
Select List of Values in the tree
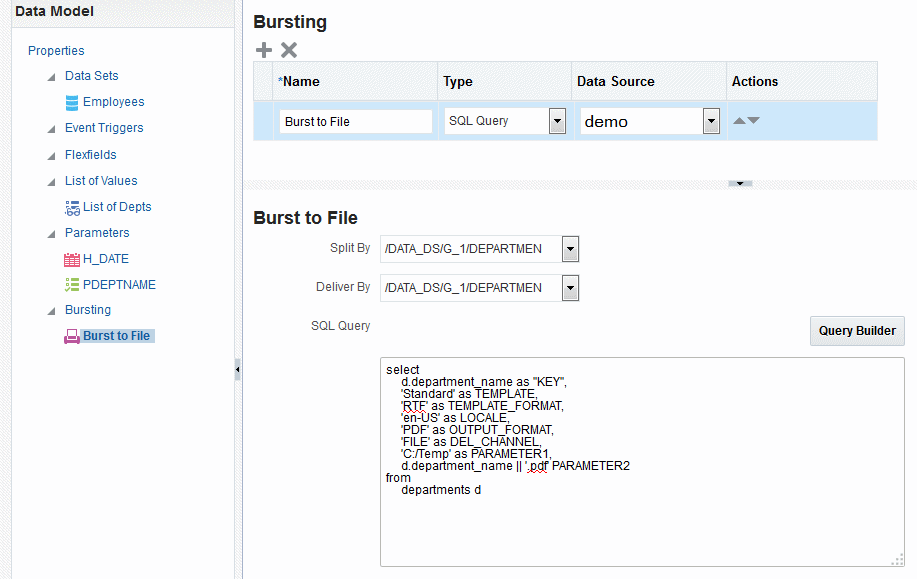(101, 181)
